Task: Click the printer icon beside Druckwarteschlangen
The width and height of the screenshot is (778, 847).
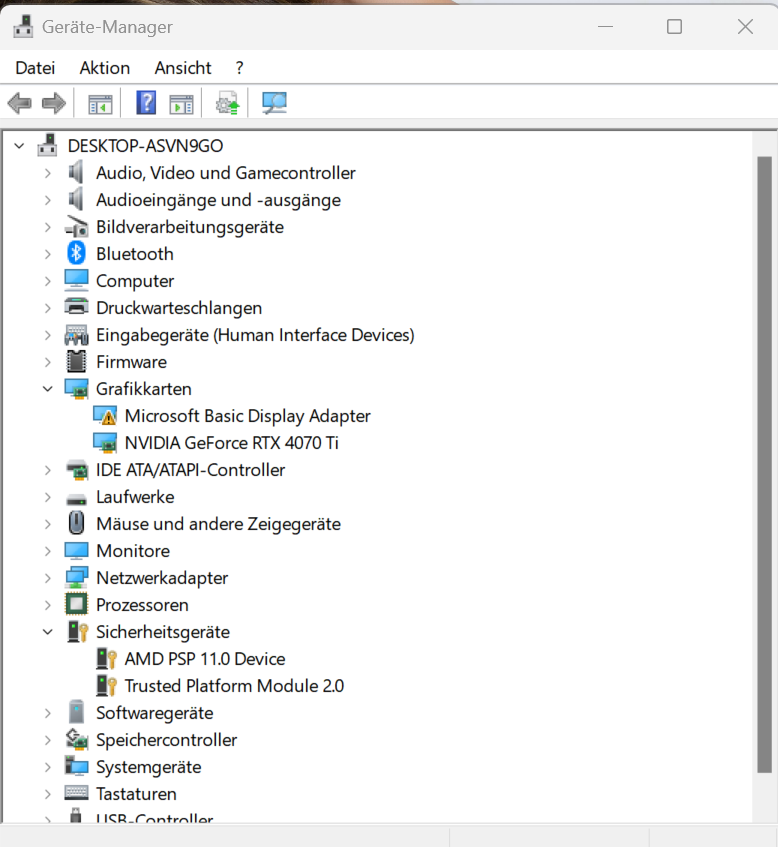Action: (76, 307)
